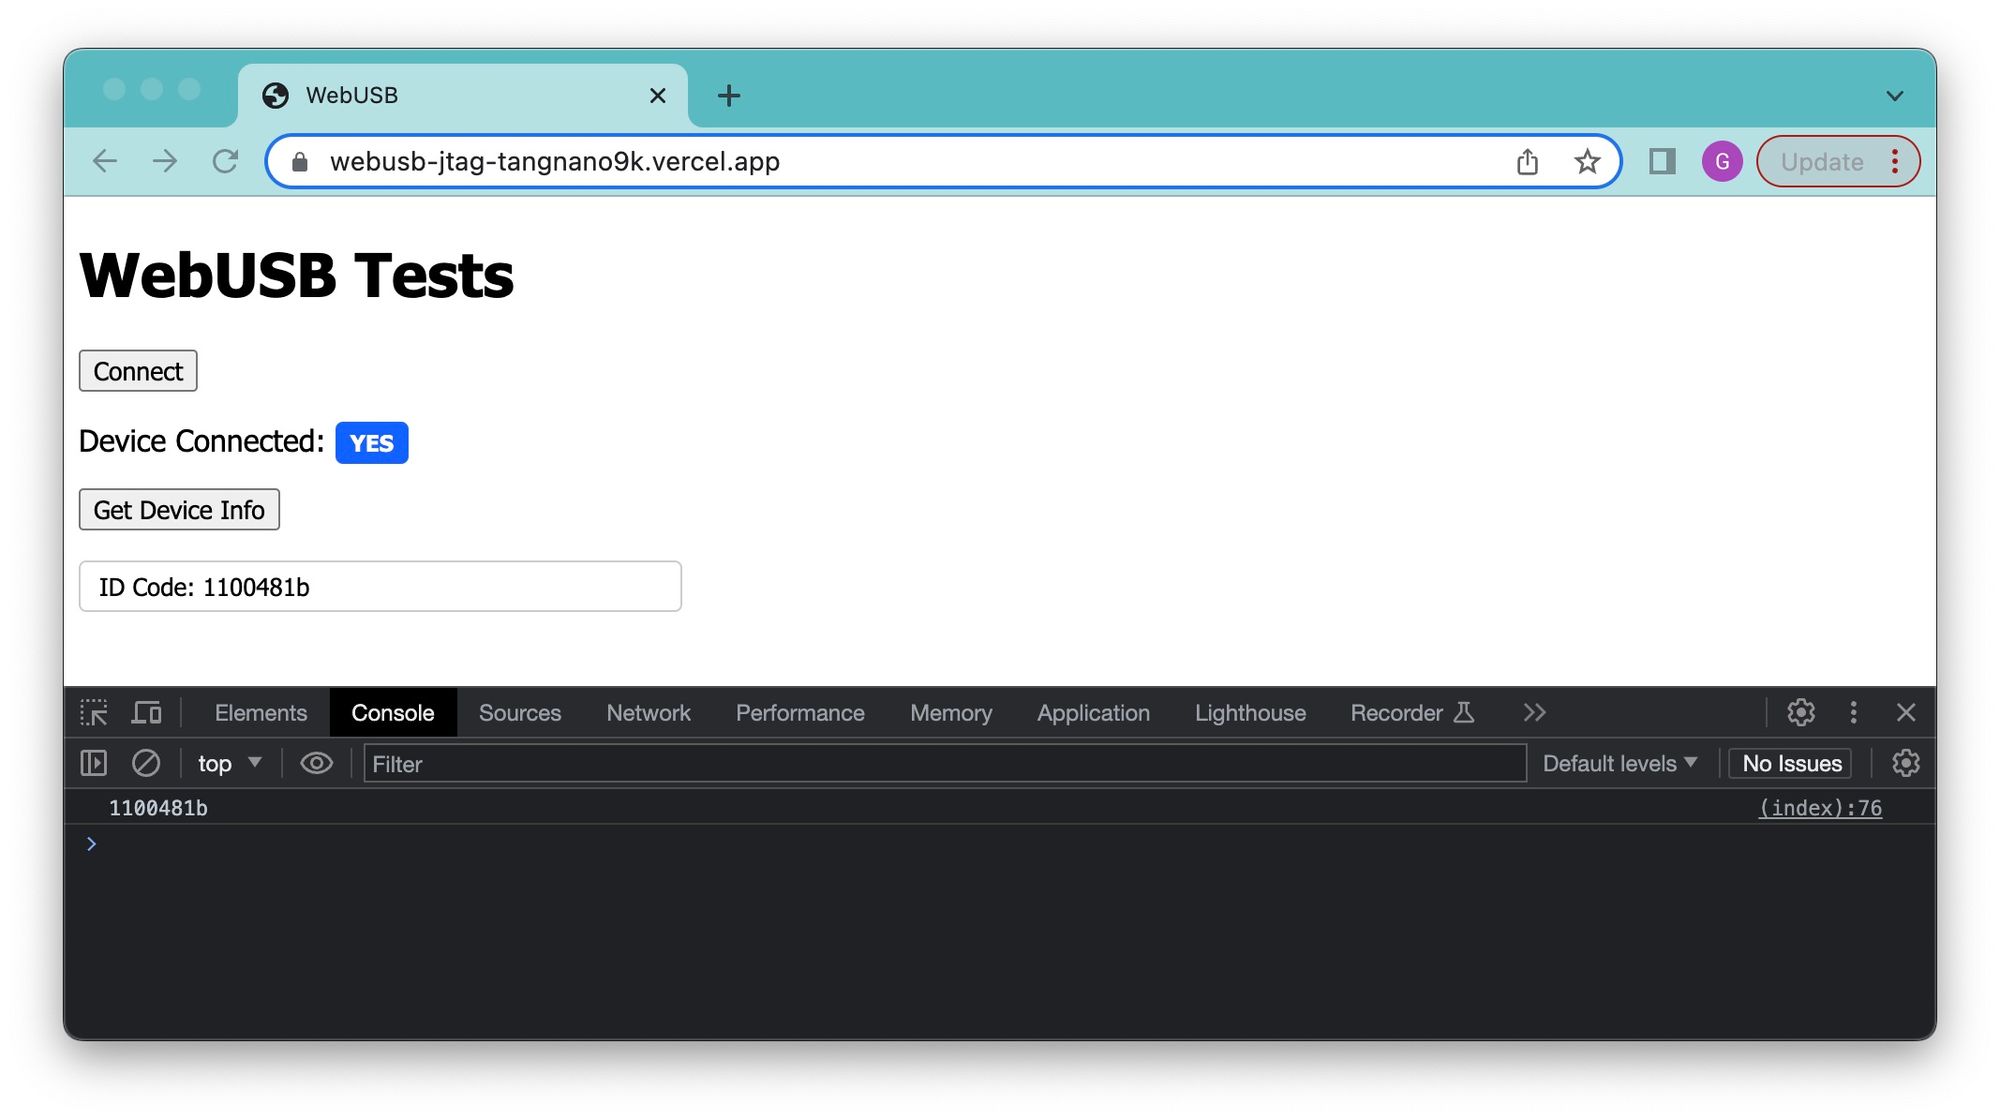Switch to the Network tab
This screenshot has width=2000, height=1119.
648,713
